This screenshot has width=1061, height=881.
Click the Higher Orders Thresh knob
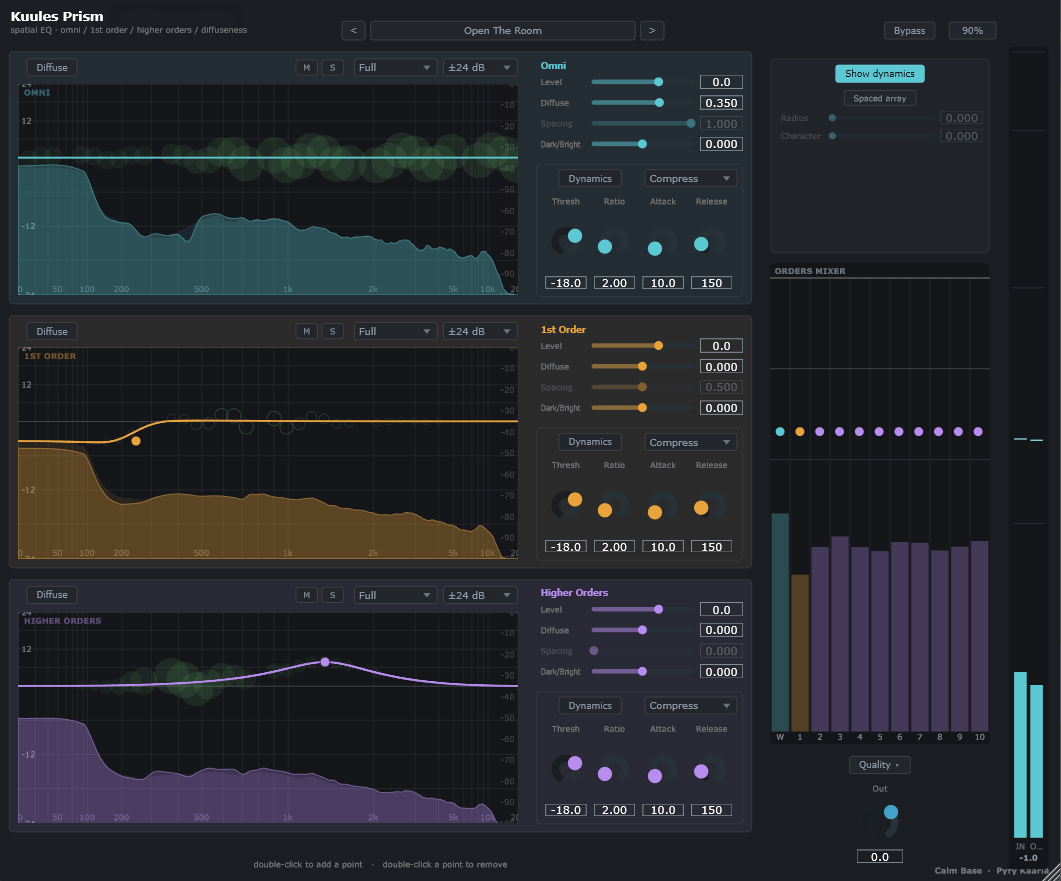pos(566,769)
